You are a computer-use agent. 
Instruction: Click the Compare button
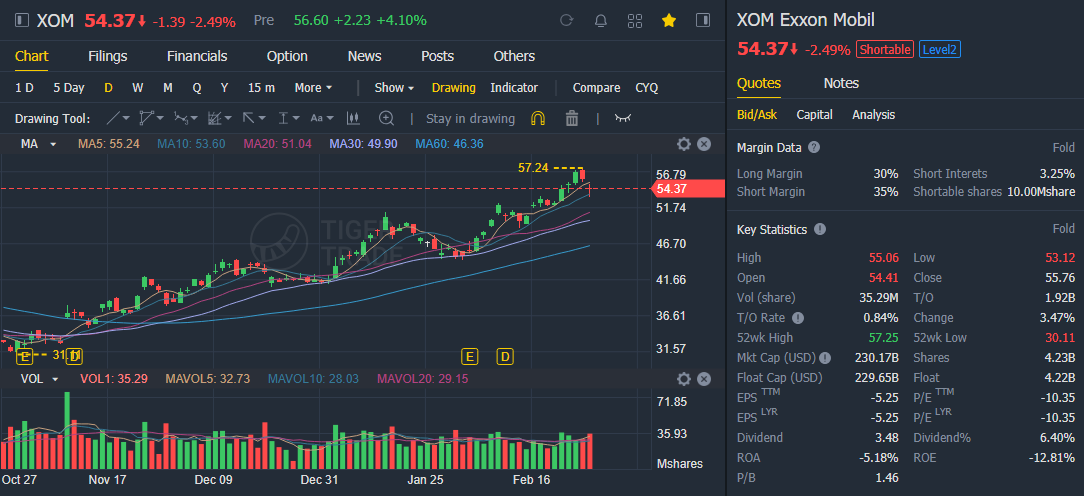(597, 88)
